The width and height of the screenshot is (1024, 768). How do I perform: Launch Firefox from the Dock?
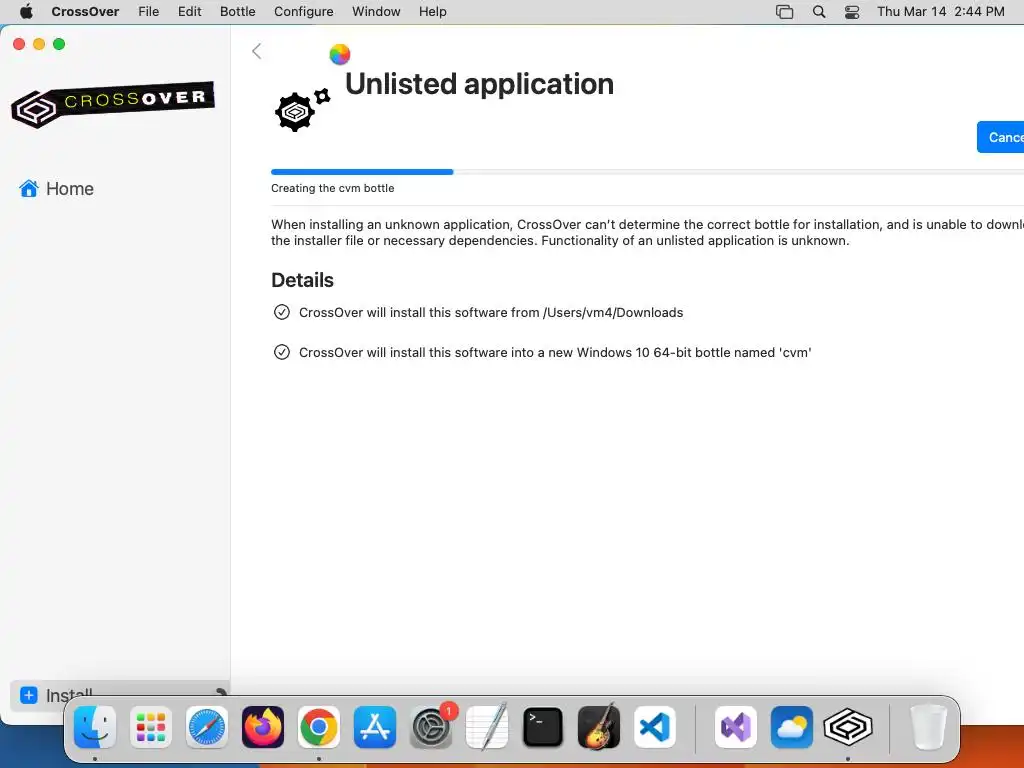263,727
